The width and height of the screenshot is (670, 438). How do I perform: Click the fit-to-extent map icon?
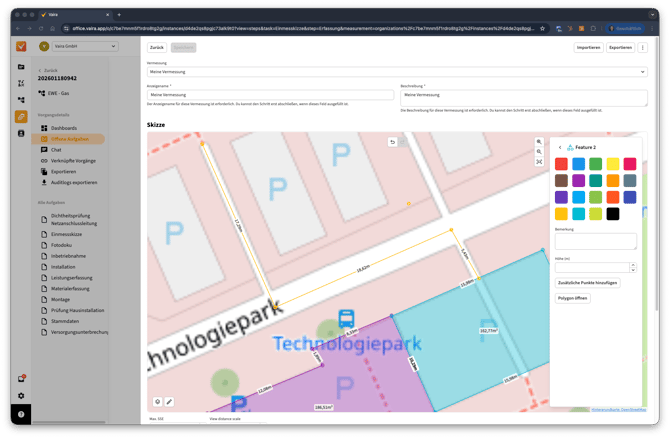click(x=539, y=162)
